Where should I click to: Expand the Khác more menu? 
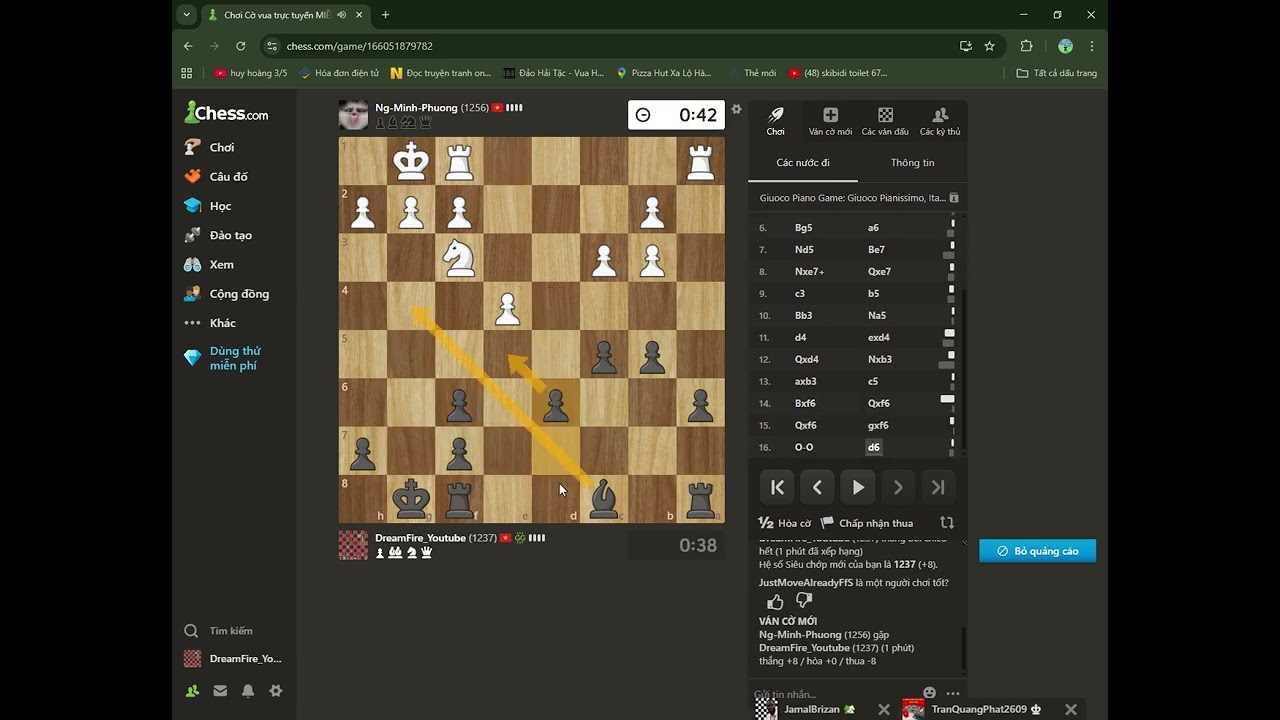[210, 323]
